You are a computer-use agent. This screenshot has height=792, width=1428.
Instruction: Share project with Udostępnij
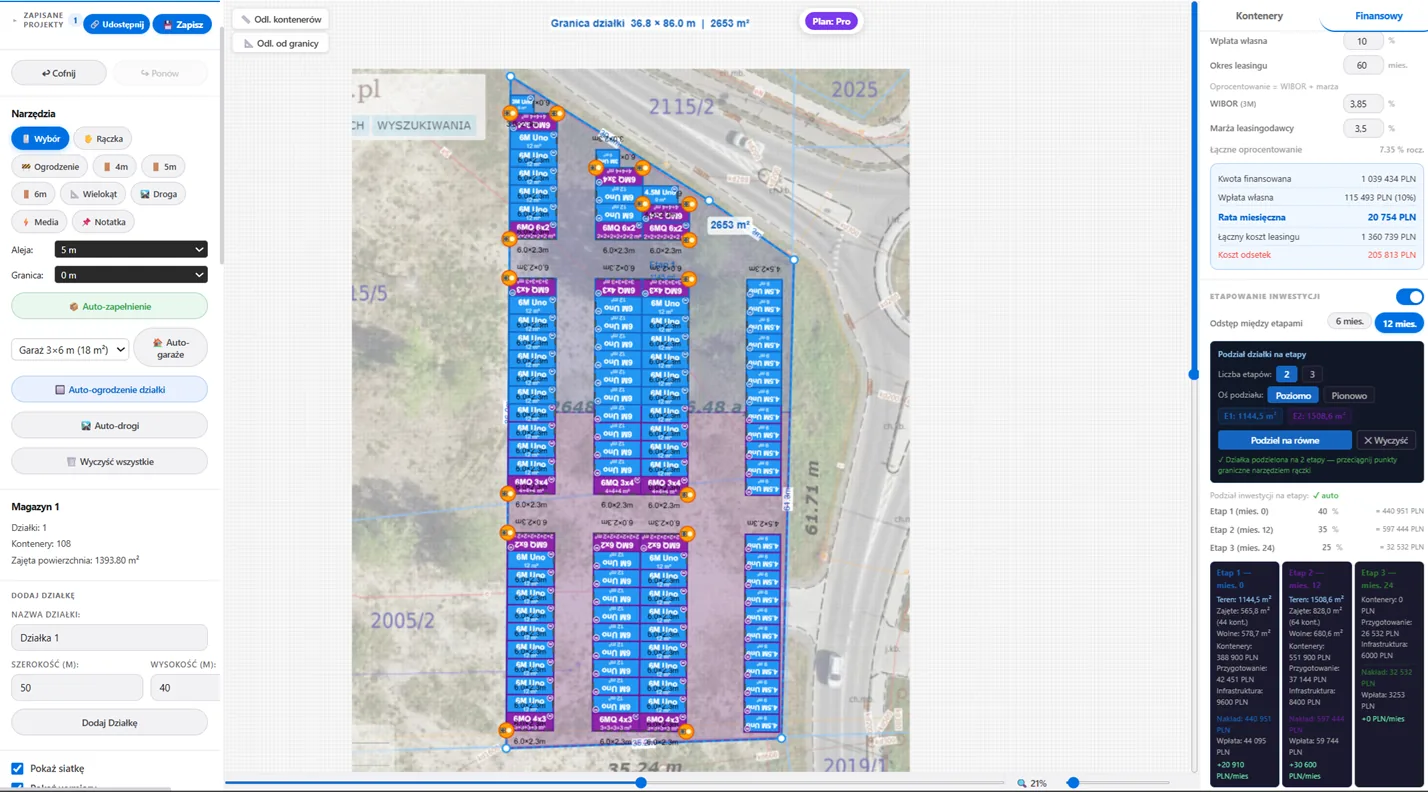pyautogui.click(x=116, y=24)
